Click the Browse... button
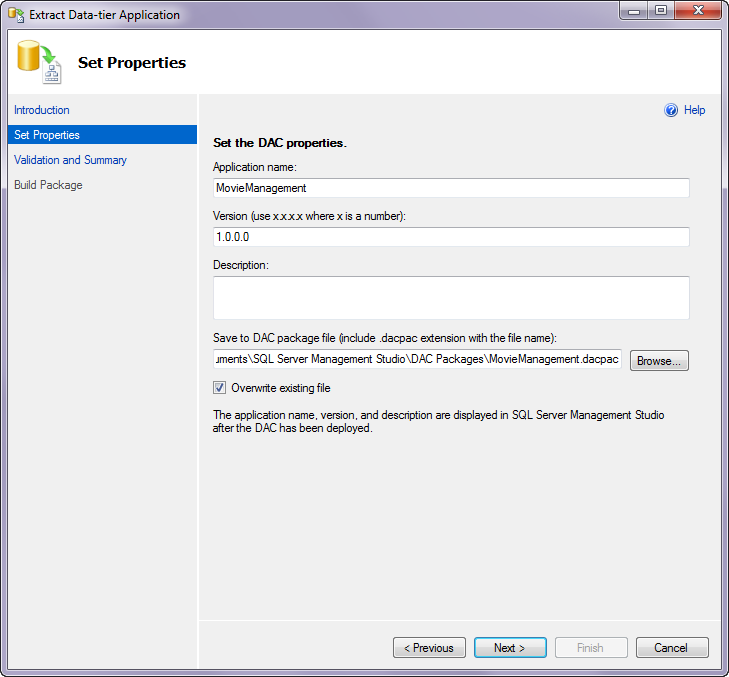The height and width of the screenshot is (677, 729). pos(659,361)
